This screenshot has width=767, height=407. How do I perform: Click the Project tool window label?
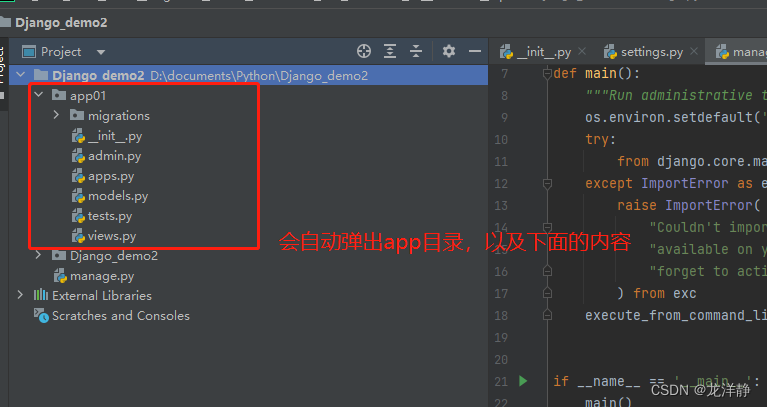click(61, 52)
